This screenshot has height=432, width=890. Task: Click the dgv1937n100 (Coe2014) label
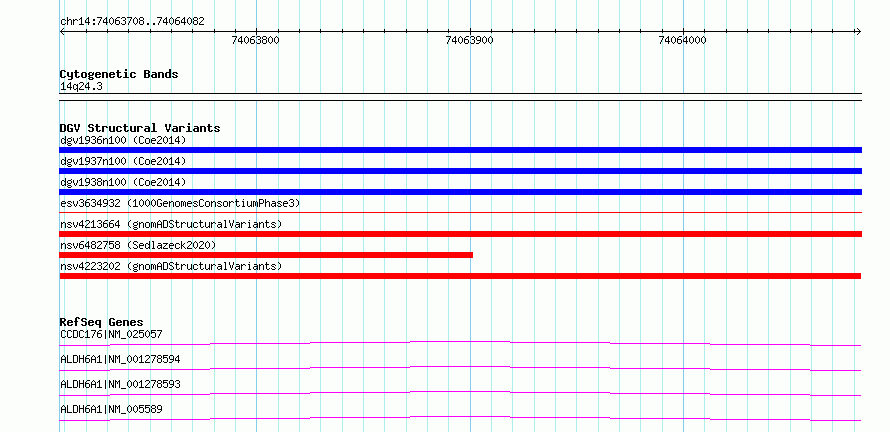click(123, 161)
